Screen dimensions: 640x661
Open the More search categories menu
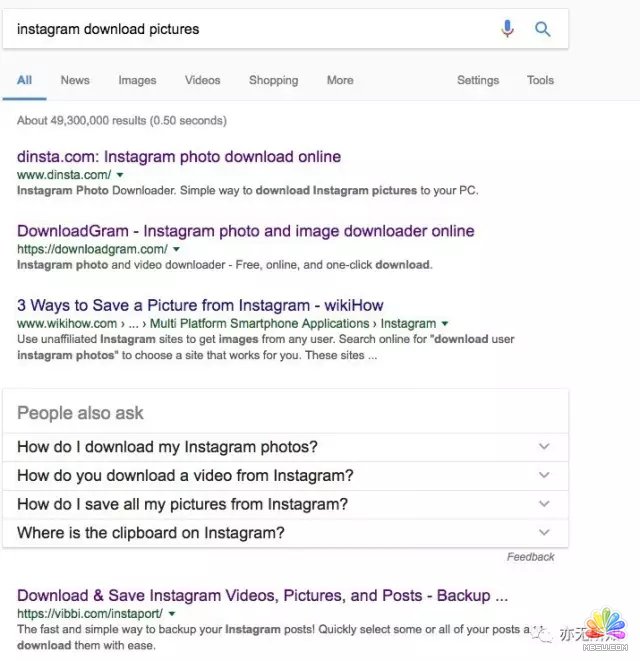click(340, 80)
